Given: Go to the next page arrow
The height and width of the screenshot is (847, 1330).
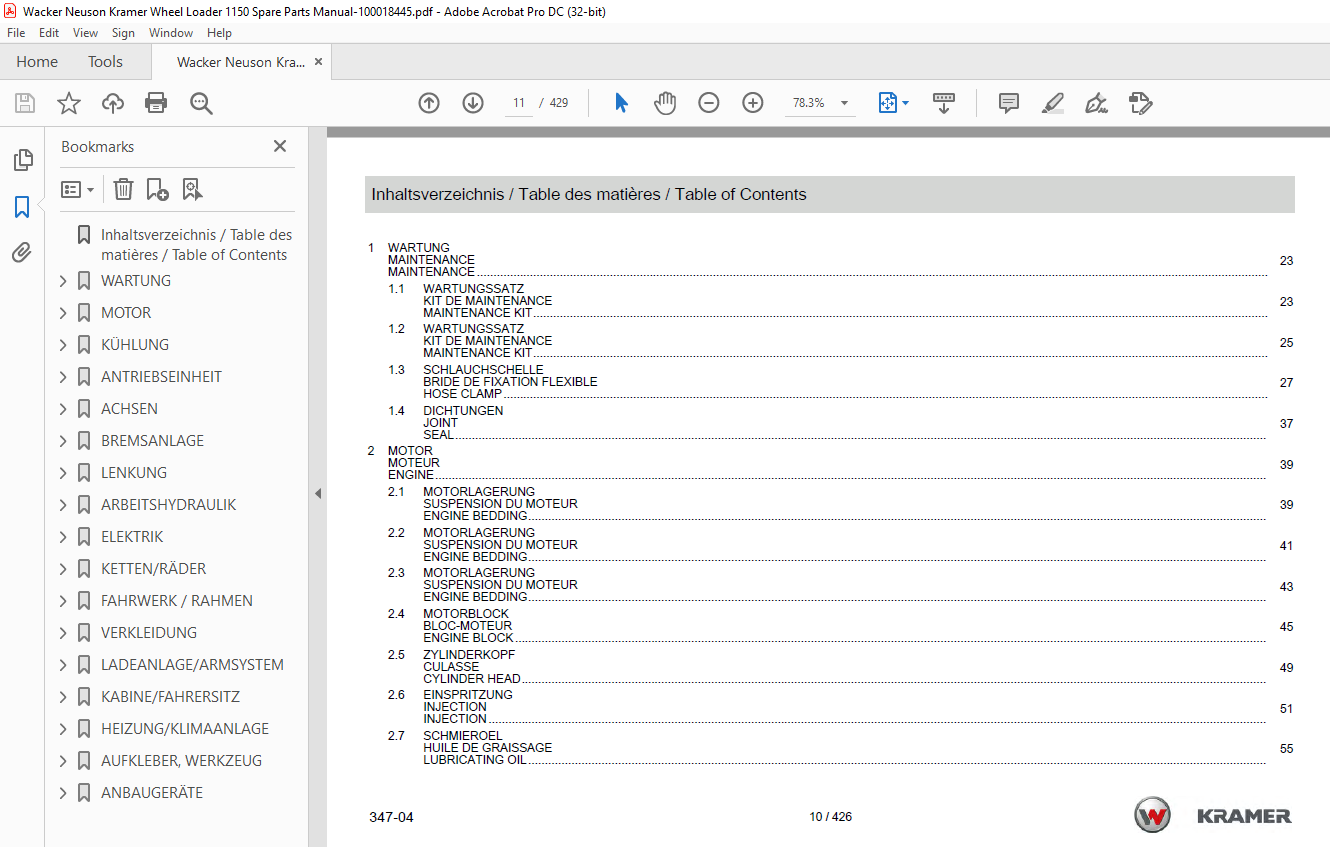Looking at the screenshot, I should [x=473, y=103].
